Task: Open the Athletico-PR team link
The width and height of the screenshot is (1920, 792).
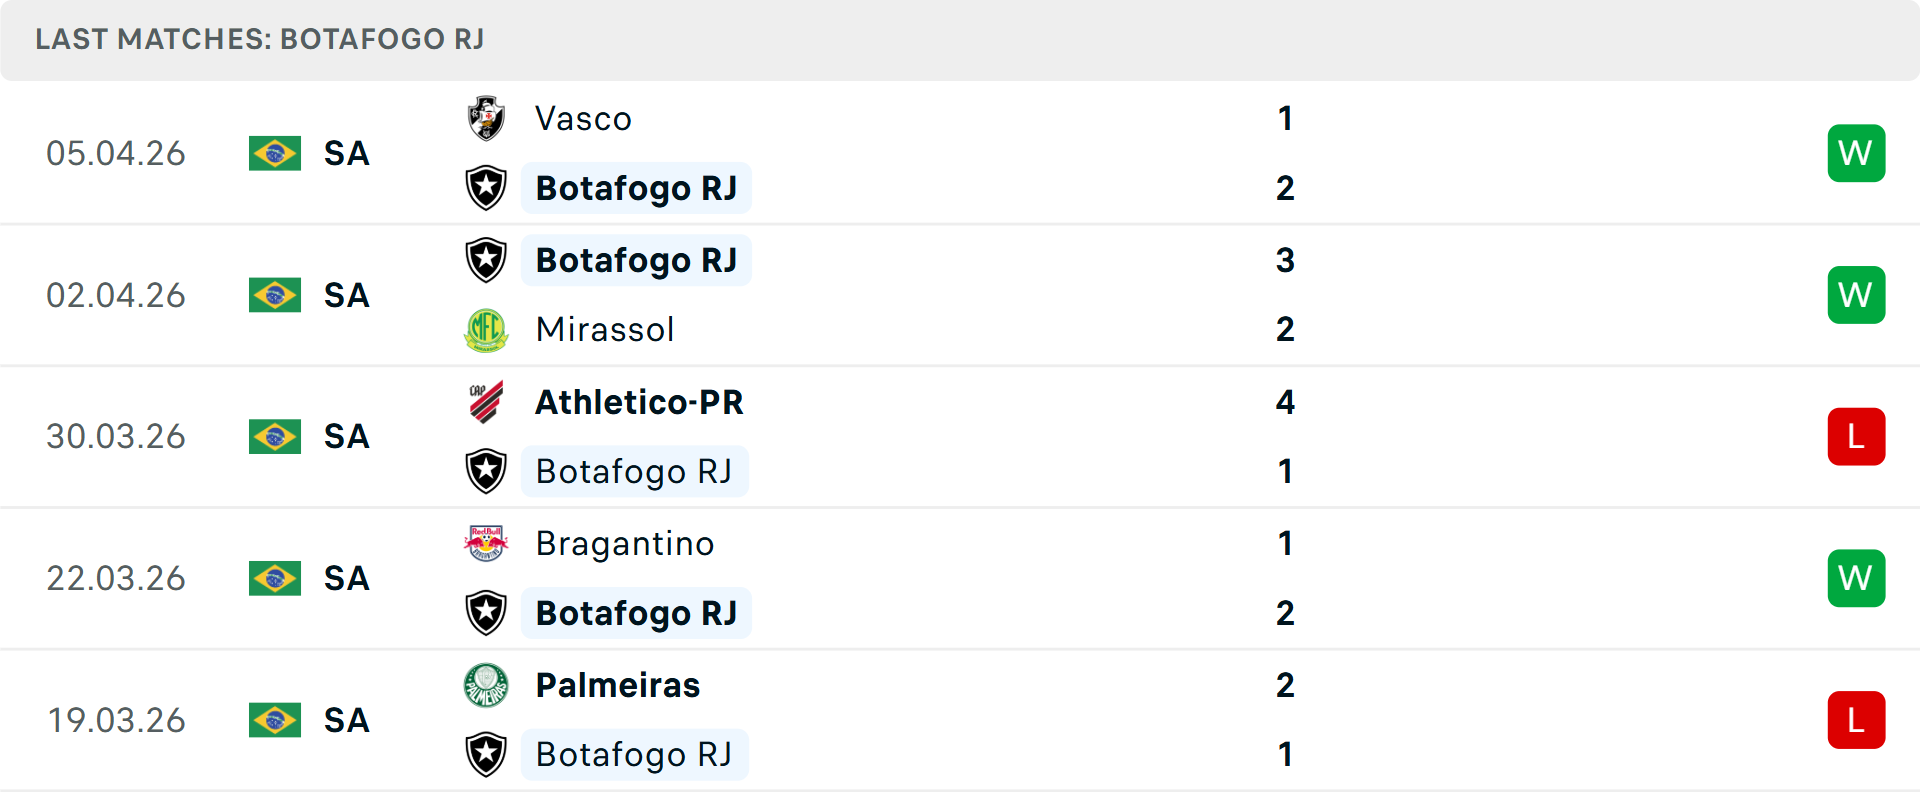Action: (x=639, y=402)
